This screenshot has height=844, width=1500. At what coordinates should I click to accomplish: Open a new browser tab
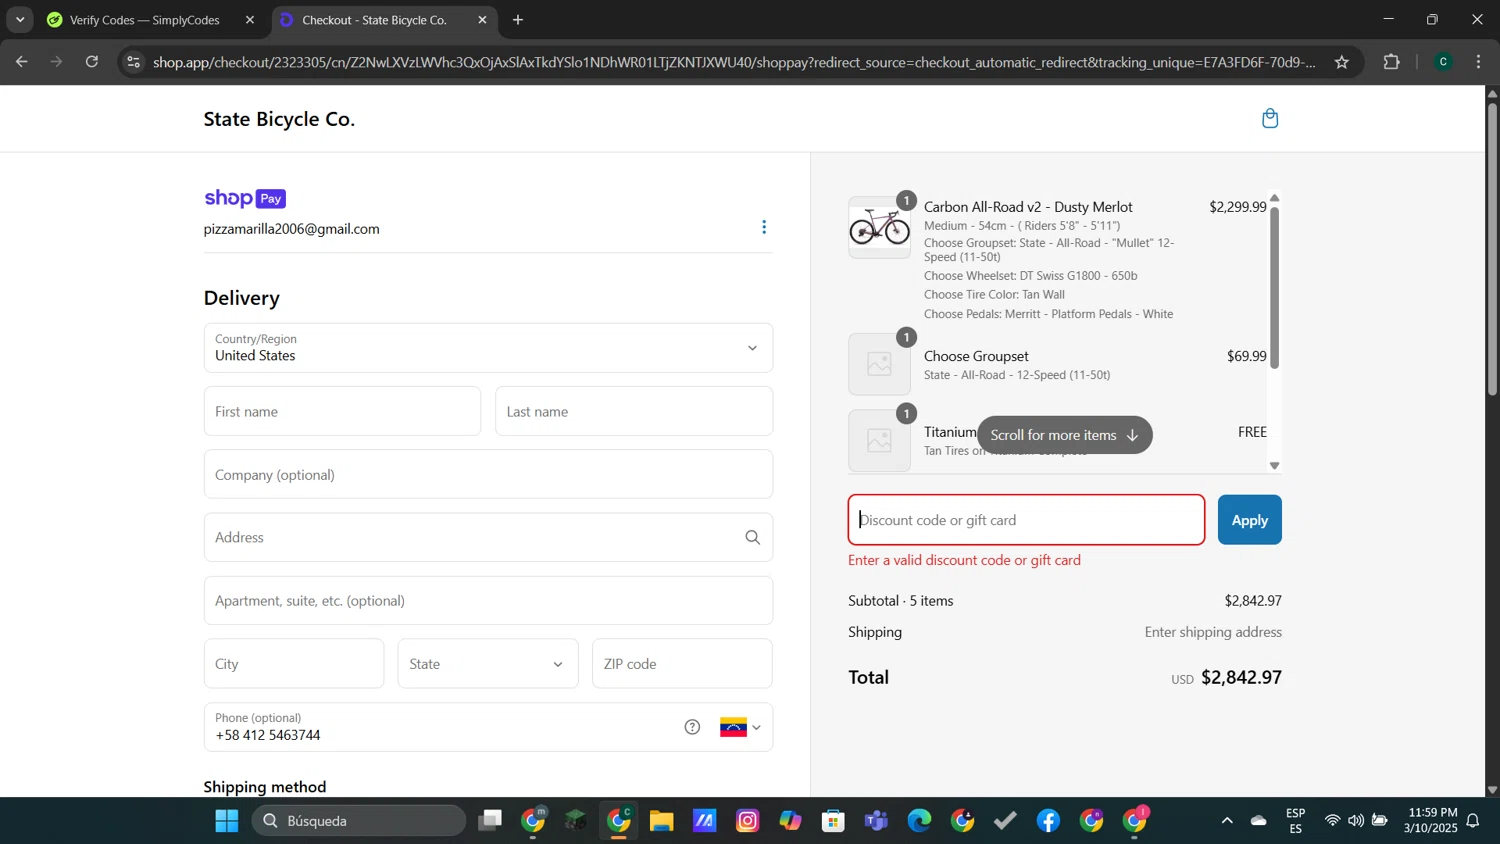point(518,20)
